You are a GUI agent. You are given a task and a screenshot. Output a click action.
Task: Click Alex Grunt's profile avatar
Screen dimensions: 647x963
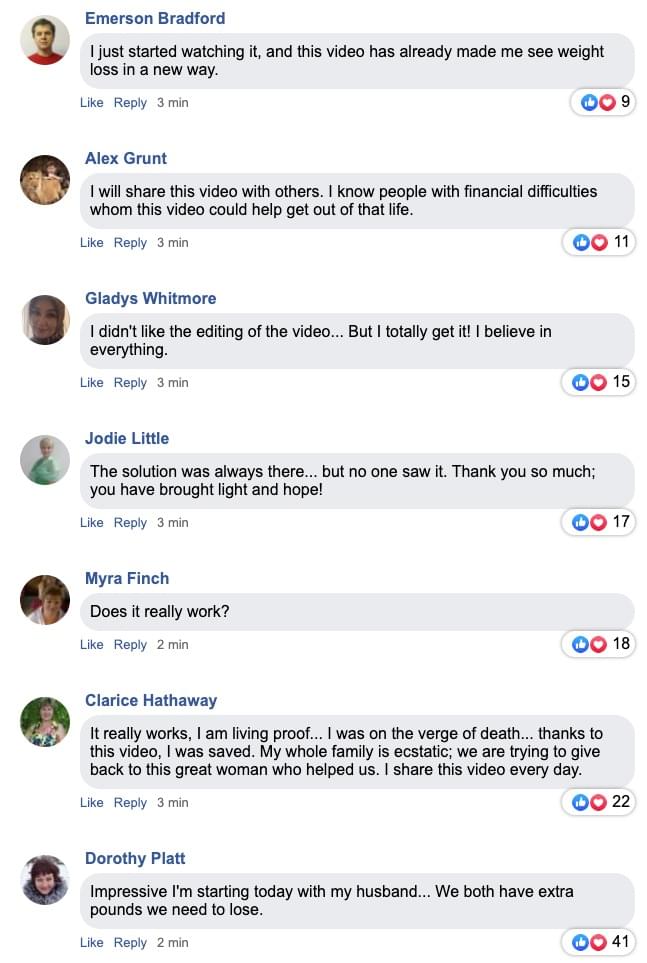click(45, 180)
